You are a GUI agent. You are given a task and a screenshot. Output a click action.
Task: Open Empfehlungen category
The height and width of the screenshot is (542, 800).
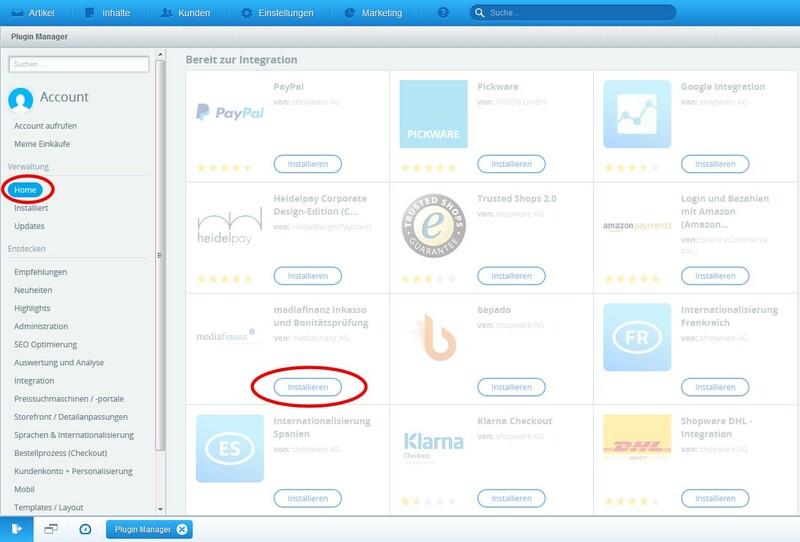[40, 272]
